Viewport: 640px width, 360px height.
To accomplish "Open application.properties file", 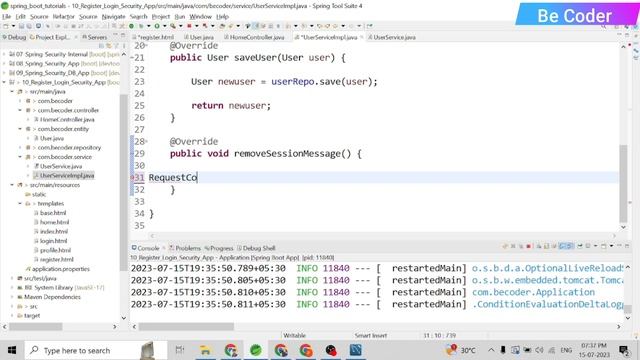I will coord(61,269).
